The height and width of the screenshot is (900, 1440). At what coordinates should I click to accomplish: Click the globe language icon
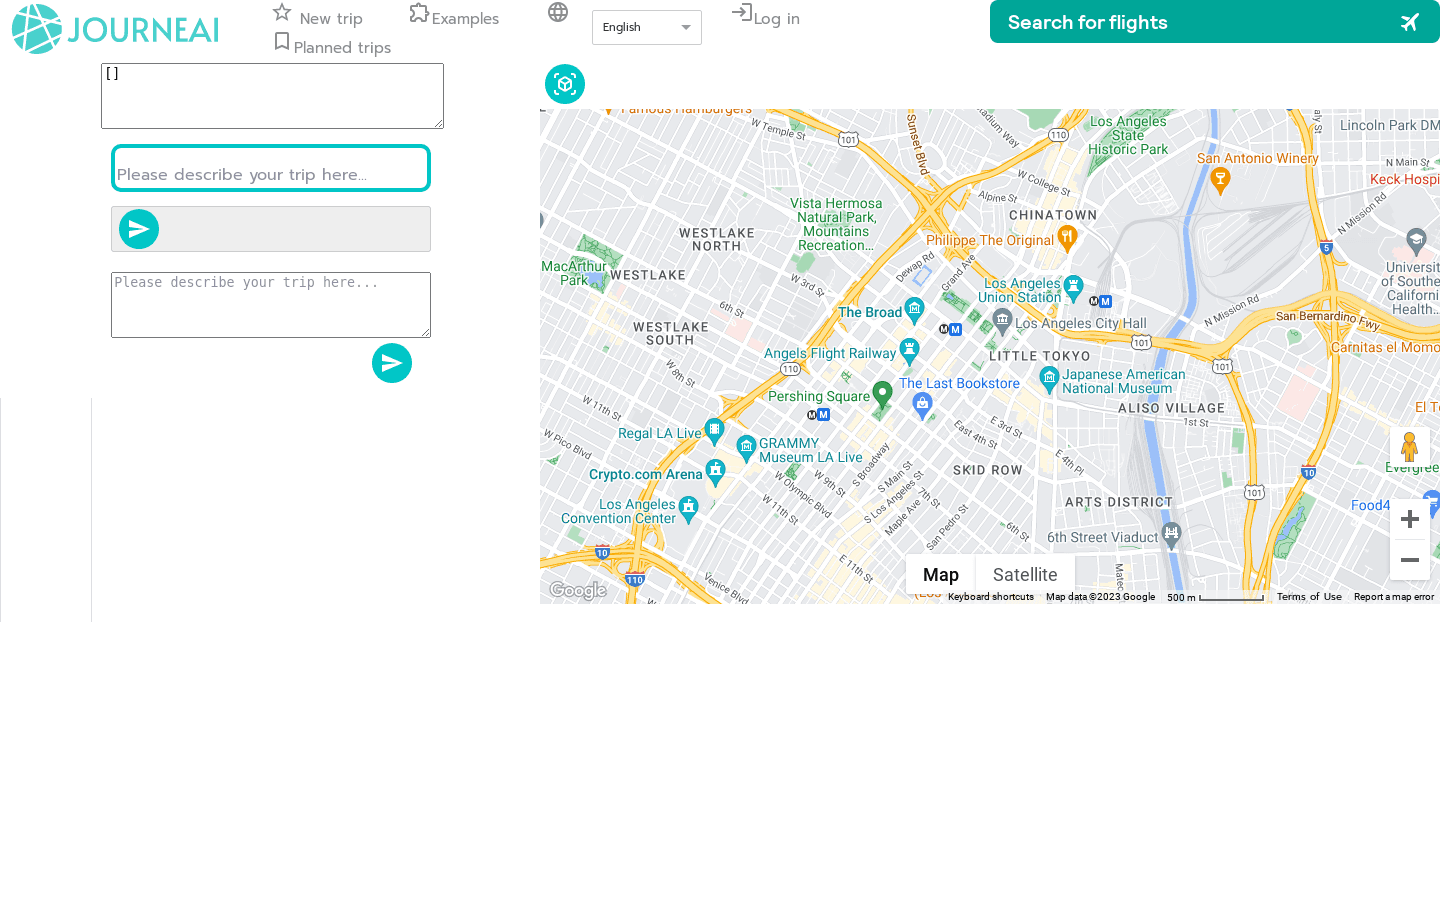(x=558, y=13)
